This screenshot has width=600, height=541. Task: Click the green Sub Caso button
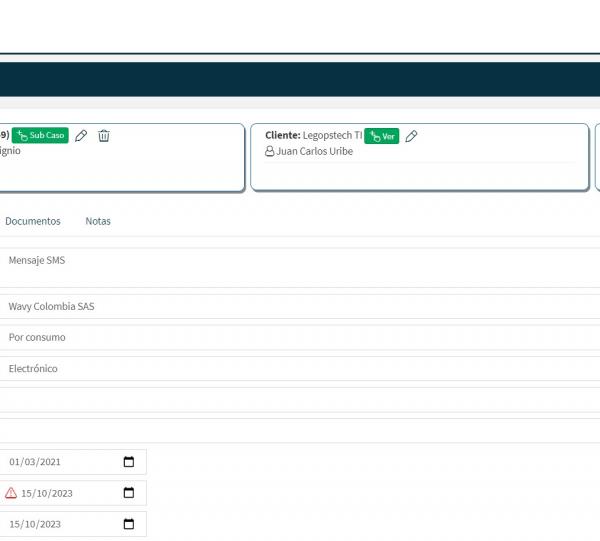pyautogui.click(x=40, y=136)
